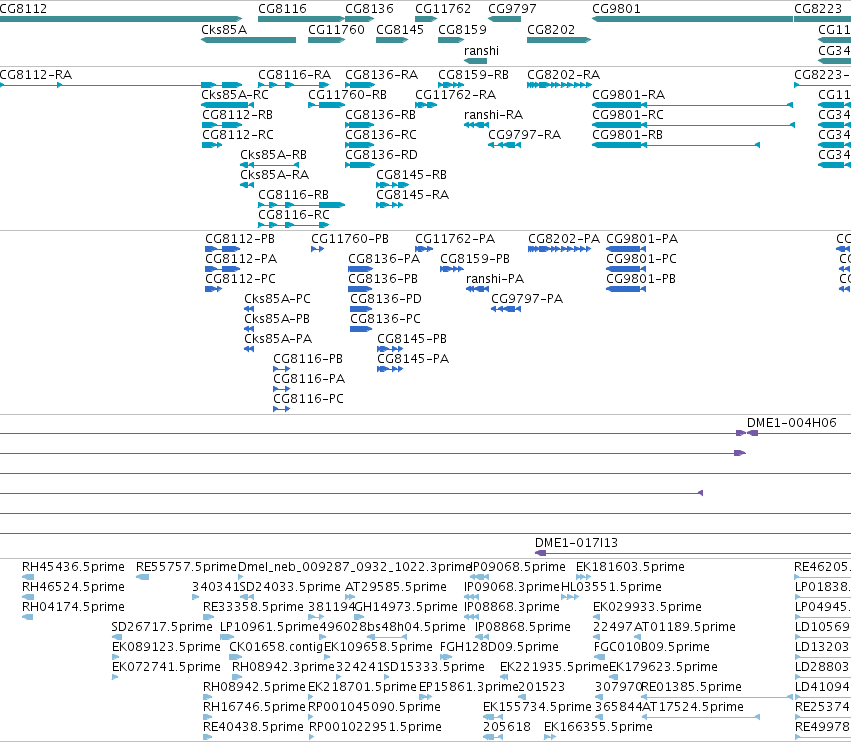
Task: Select EST EK181603.5prime
Action: tap(630, 567)
